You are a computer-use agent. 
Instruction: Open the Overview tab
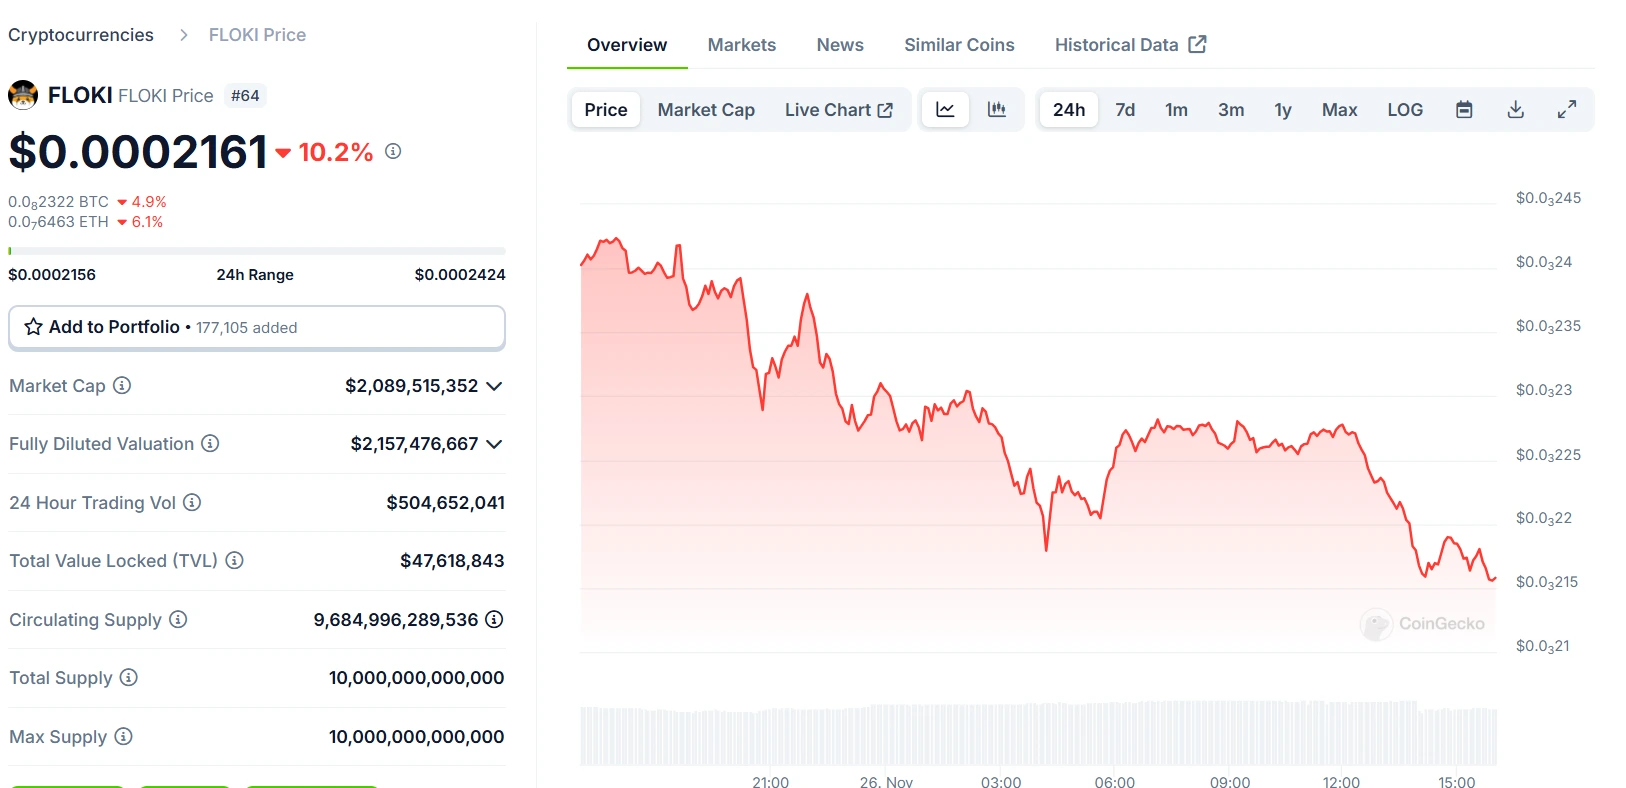[627, 45]
